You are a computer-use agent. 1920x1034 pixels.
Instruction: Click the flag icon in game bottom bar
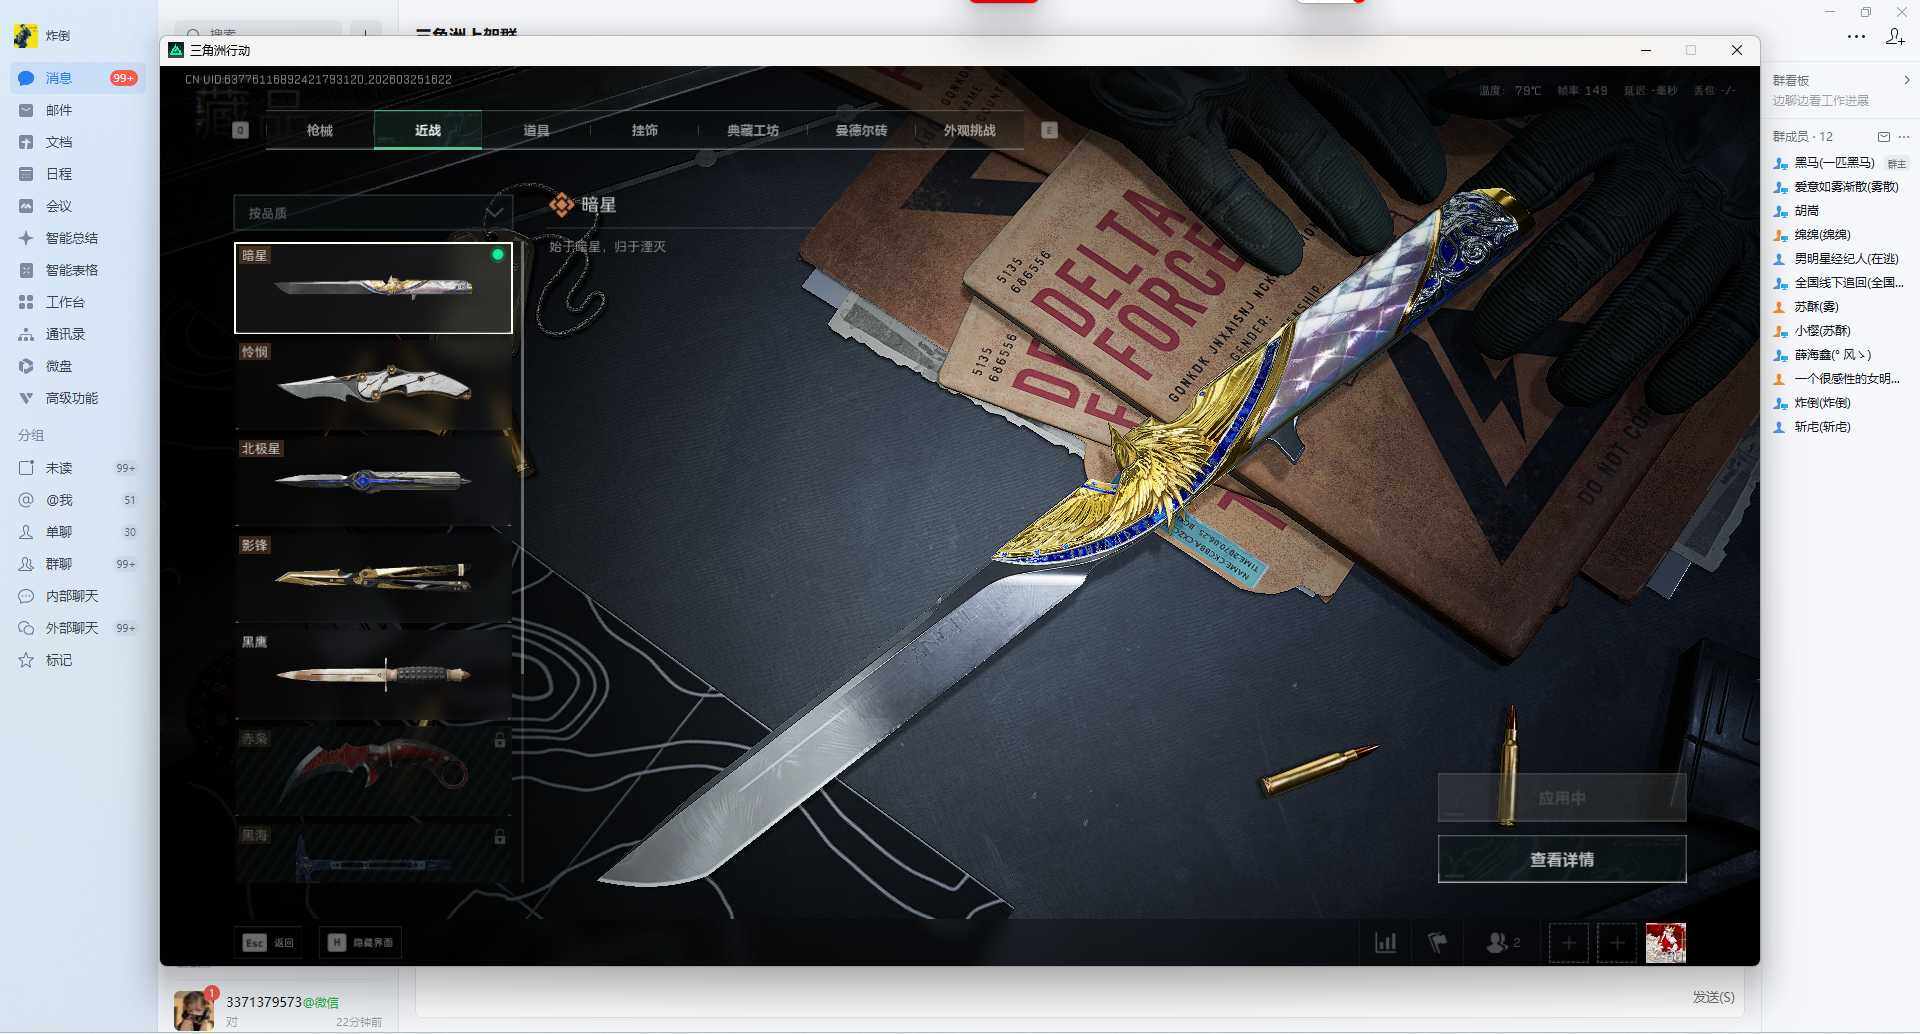click(x=1437, y=943)
